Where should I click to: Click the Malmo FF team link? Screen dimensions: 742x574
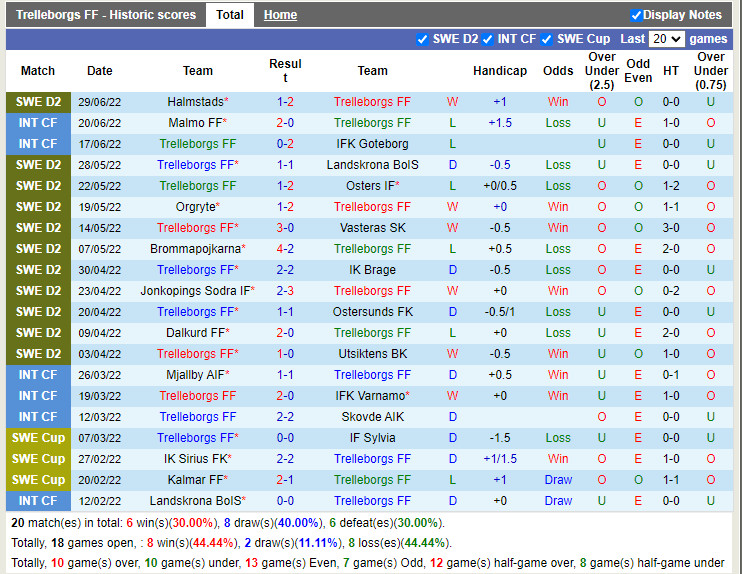(x=194, y=123)
